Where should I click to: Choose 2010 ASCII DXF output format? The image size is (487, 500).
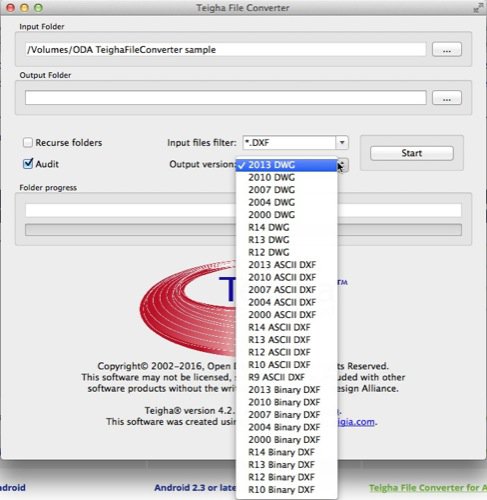(287, 277)
